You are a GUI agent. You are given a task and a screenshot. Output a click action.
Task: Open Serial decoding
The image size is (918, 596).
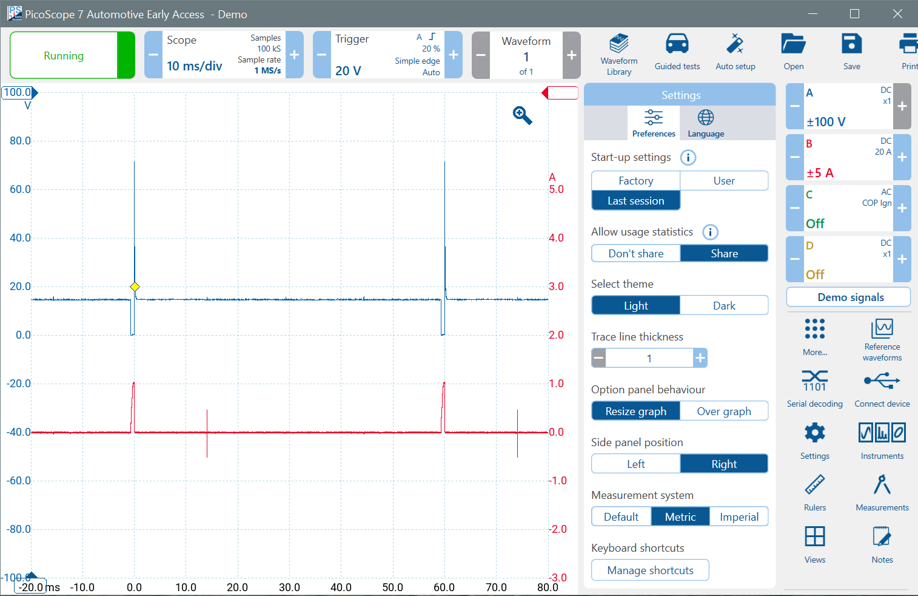click(x=814, y=389)
